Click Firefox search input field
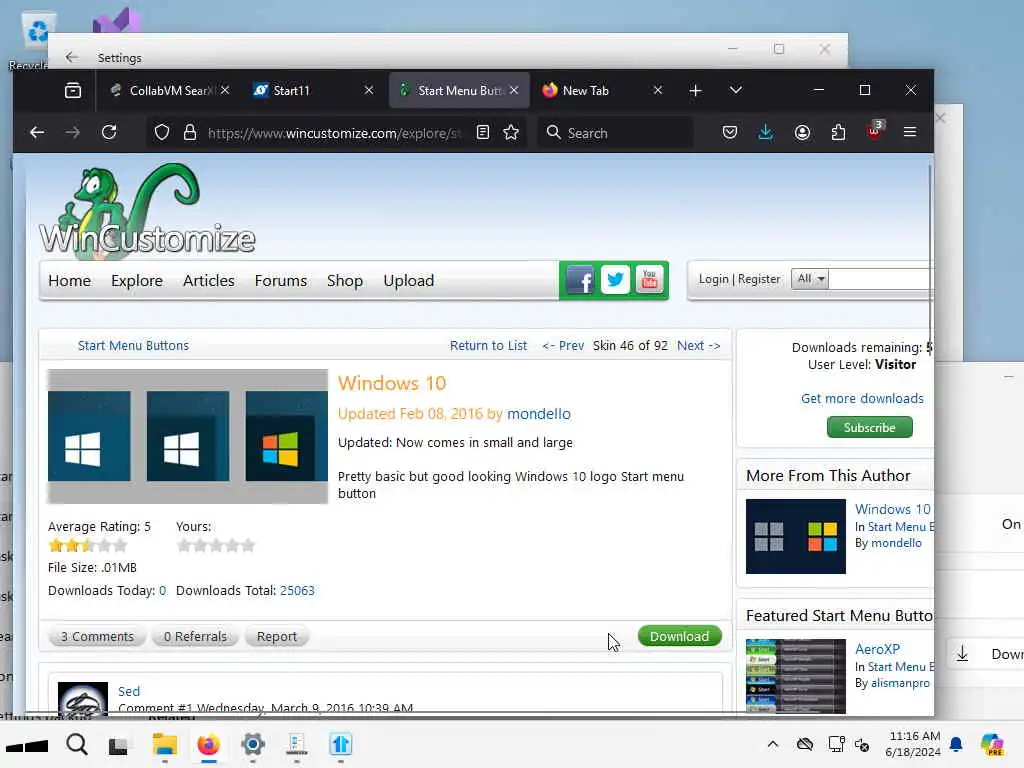Screen dimensions: 1024x768 [x=615, y=133]
